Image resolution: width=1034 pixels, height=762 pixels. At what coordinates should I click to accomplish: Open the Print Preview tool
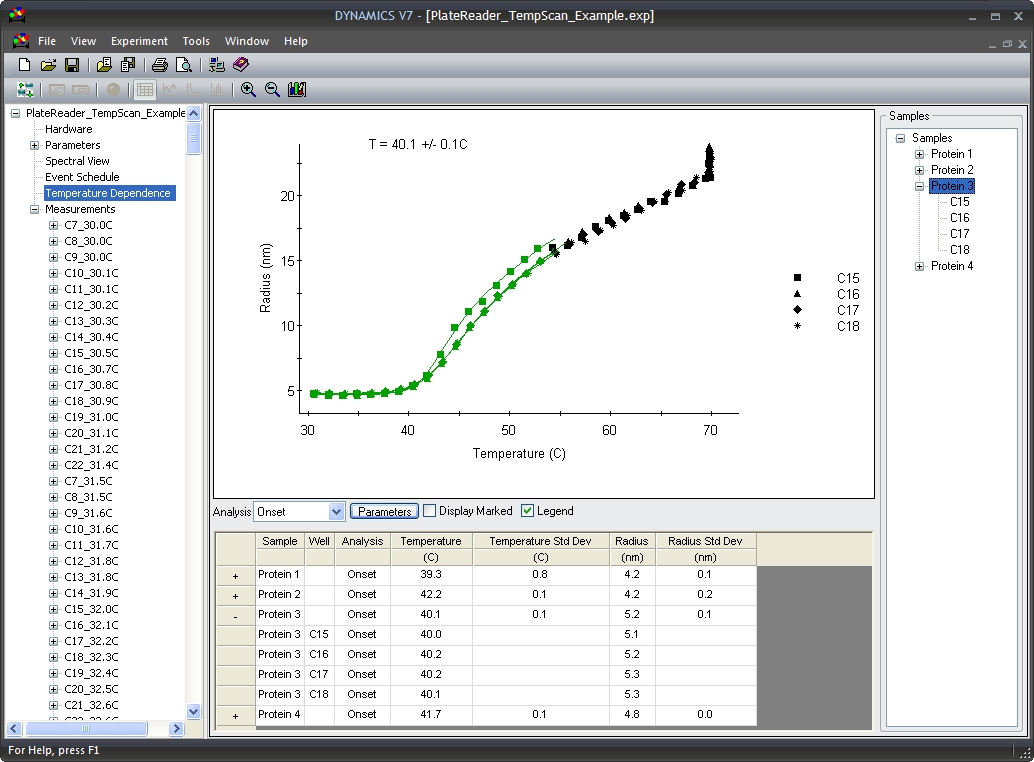point(183,64)
